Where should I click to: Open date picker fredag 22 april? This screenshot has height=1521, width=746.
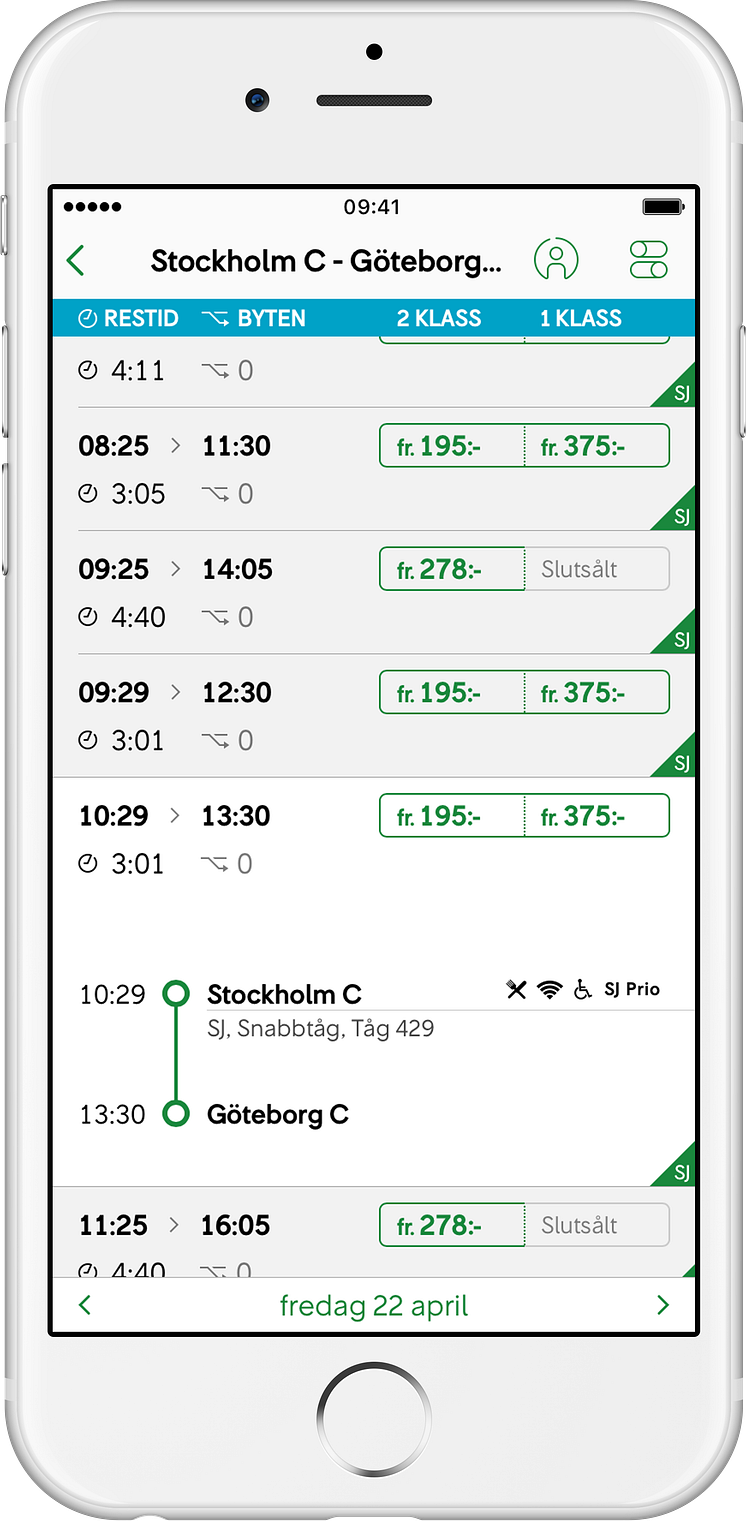point(373,1306)
